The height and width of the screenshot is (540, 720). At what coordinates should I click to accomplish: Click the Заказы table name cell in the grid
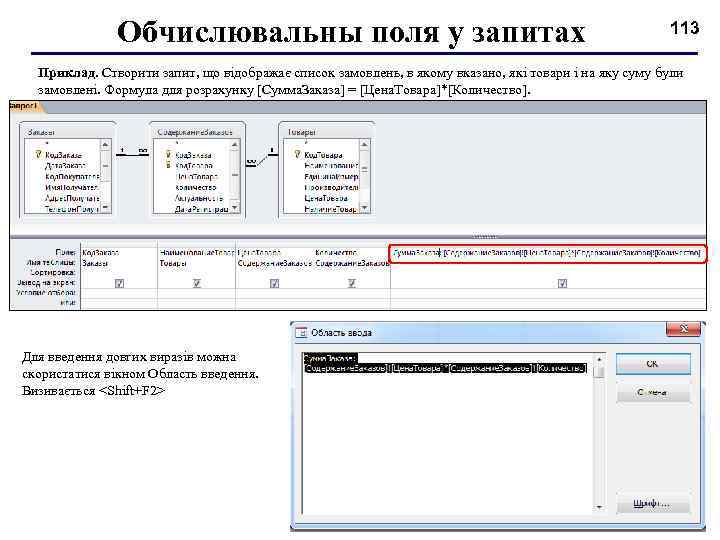[119, 263]
